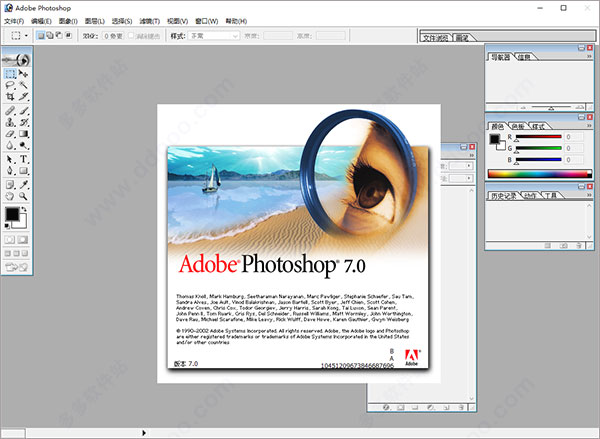This screenshot has height=439, width=600.
Task: Choose Subtract from Selection mode
Action: point(59,36)
